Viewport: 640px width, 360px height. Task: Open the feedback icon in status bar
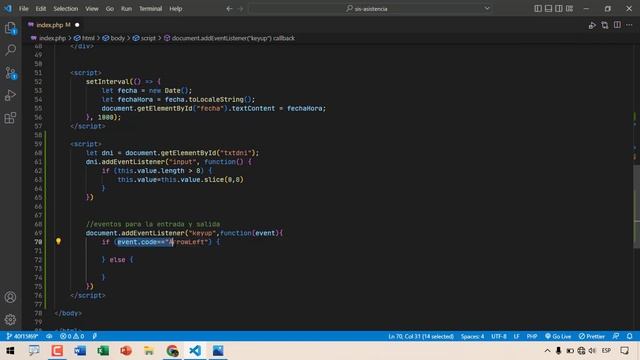coord(616,336)
